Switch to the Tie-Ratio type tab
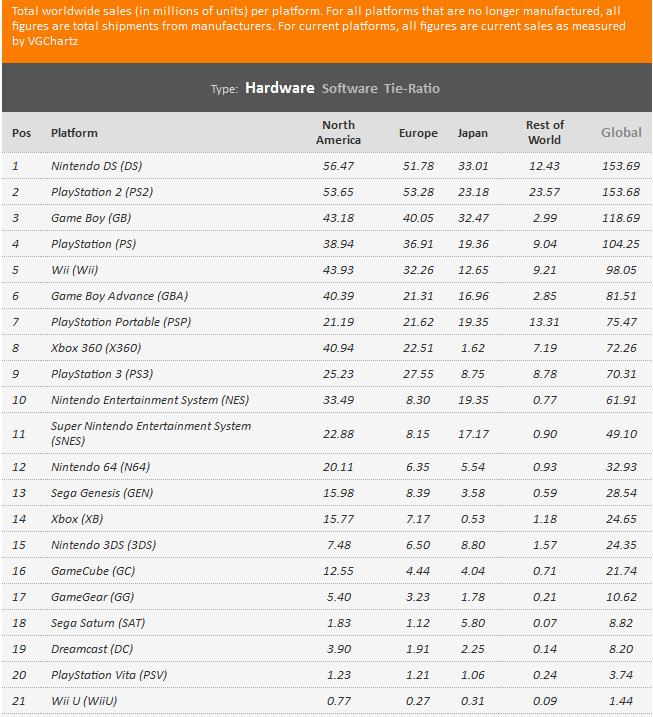The height and width of the screenshot is (717, 653). (x=412, y=88)
